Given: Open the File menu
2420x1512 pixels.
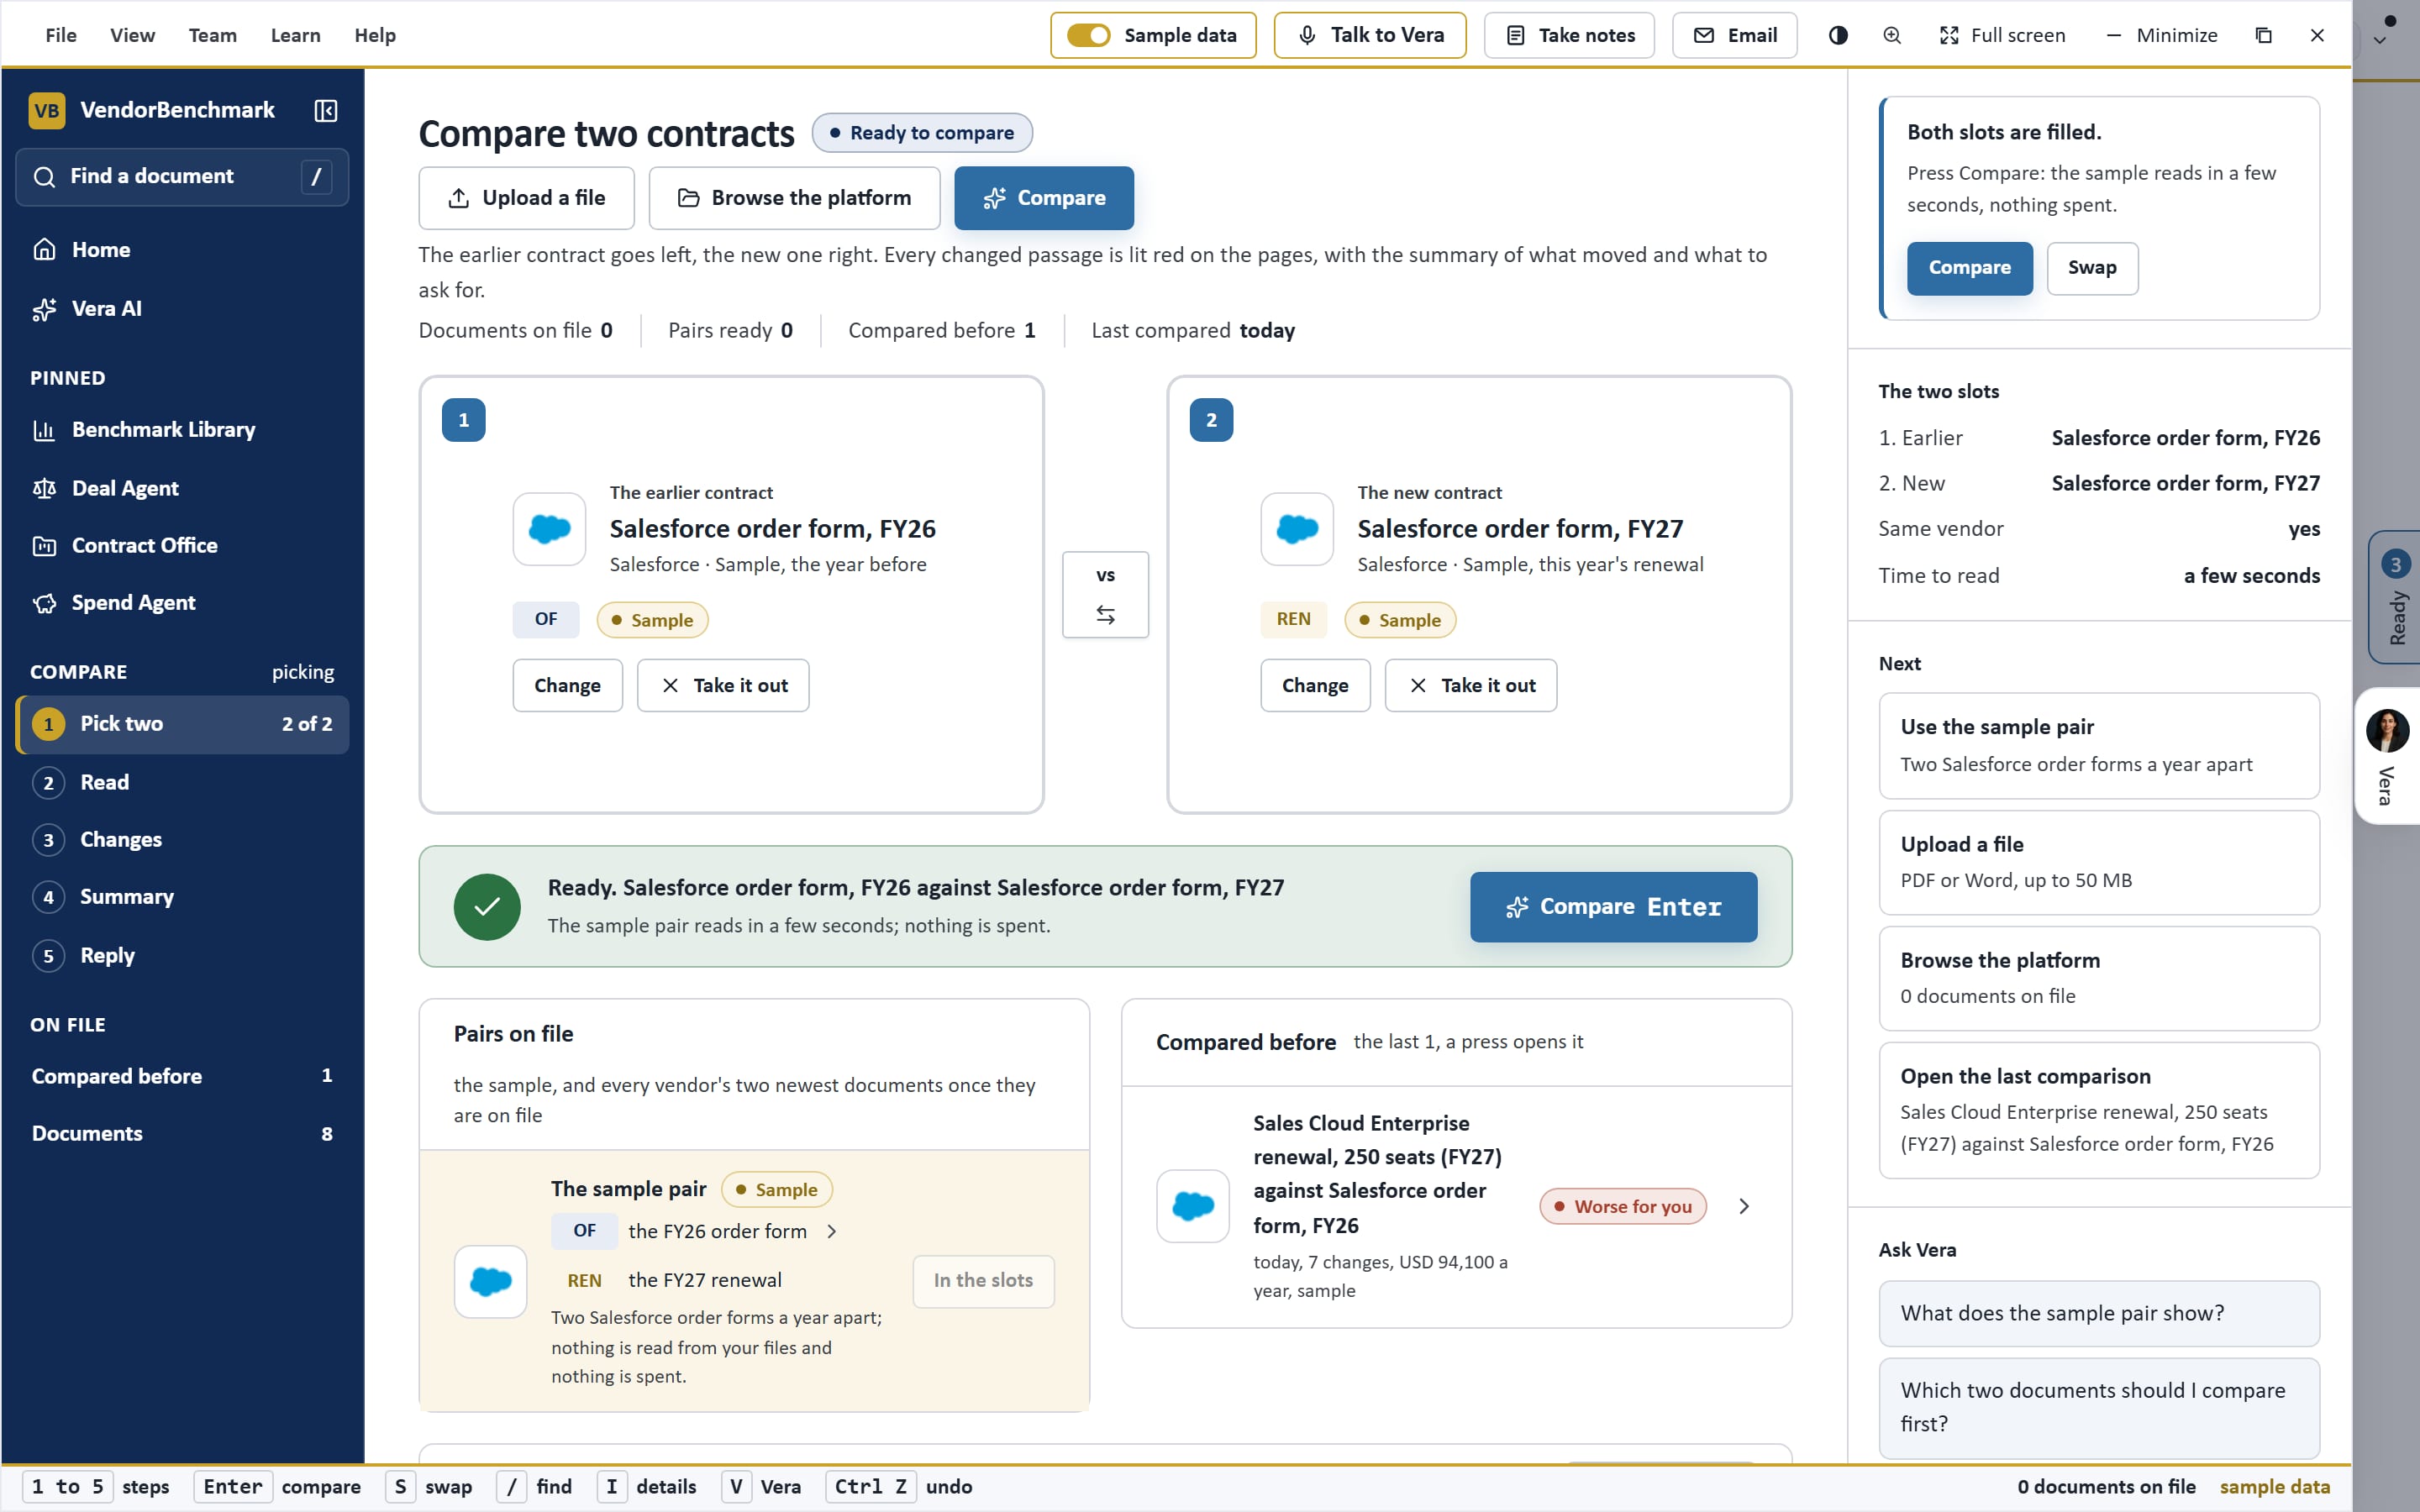Looking at the screenshot, I should [61, 35].
